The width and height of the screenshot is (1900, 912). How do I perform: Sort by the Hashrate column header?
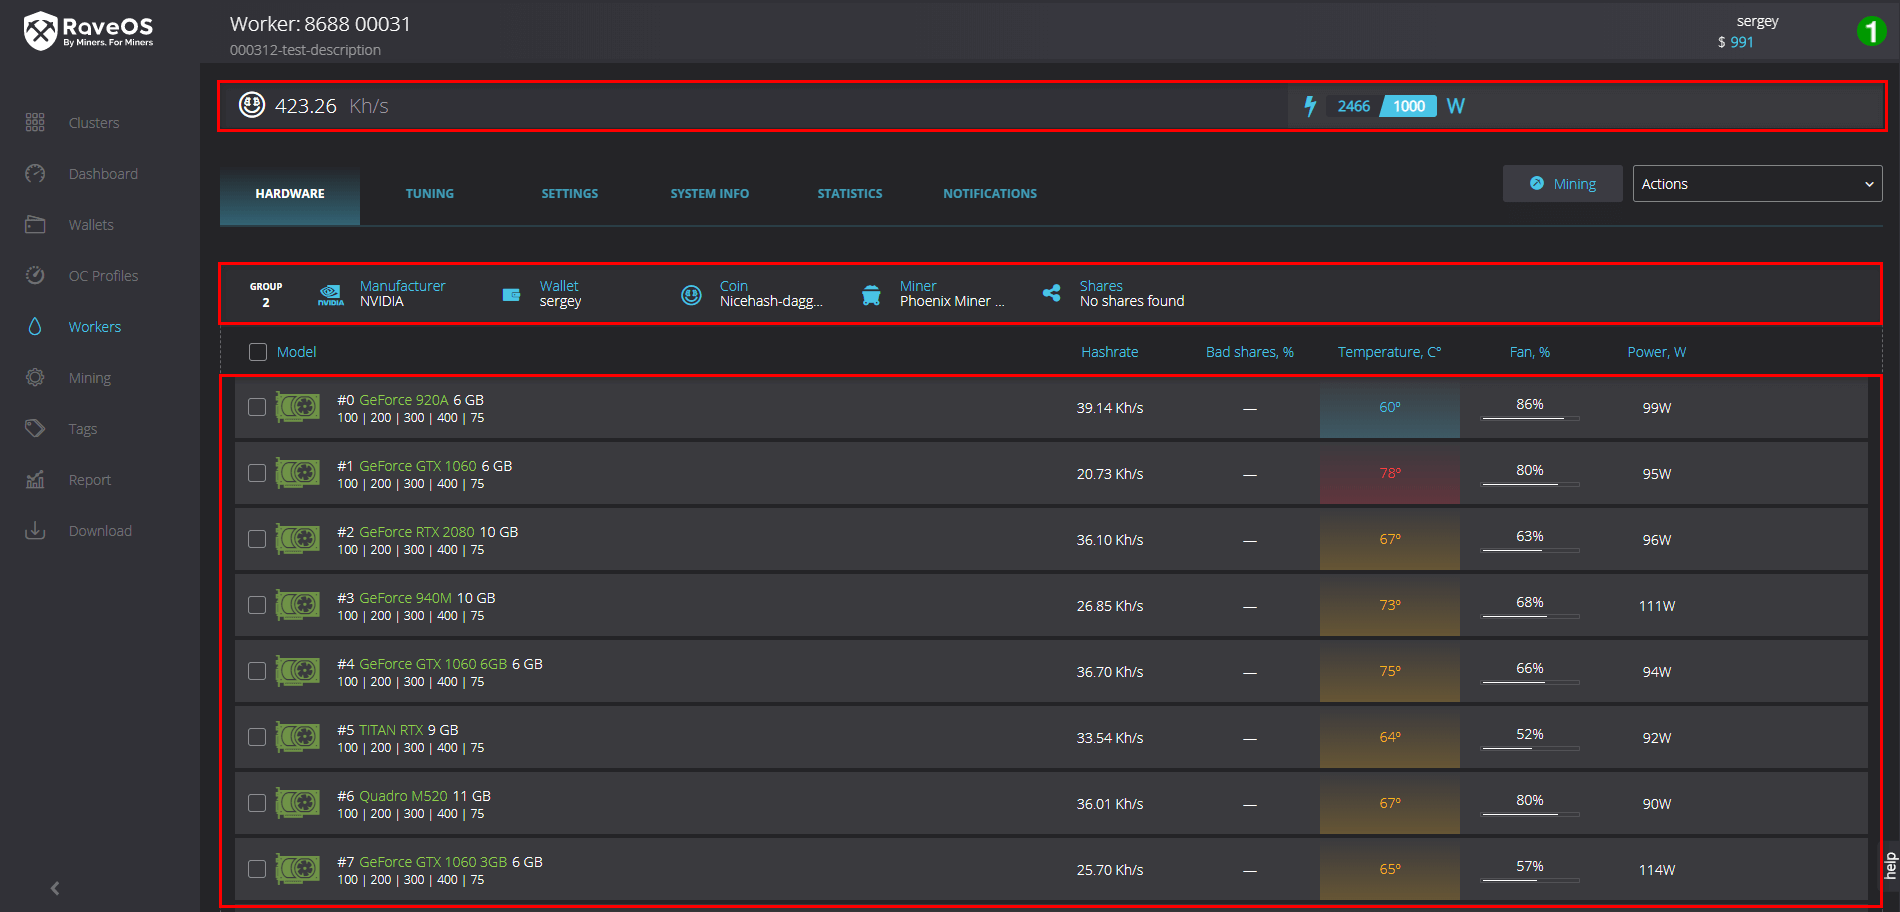click(1109, 352)
